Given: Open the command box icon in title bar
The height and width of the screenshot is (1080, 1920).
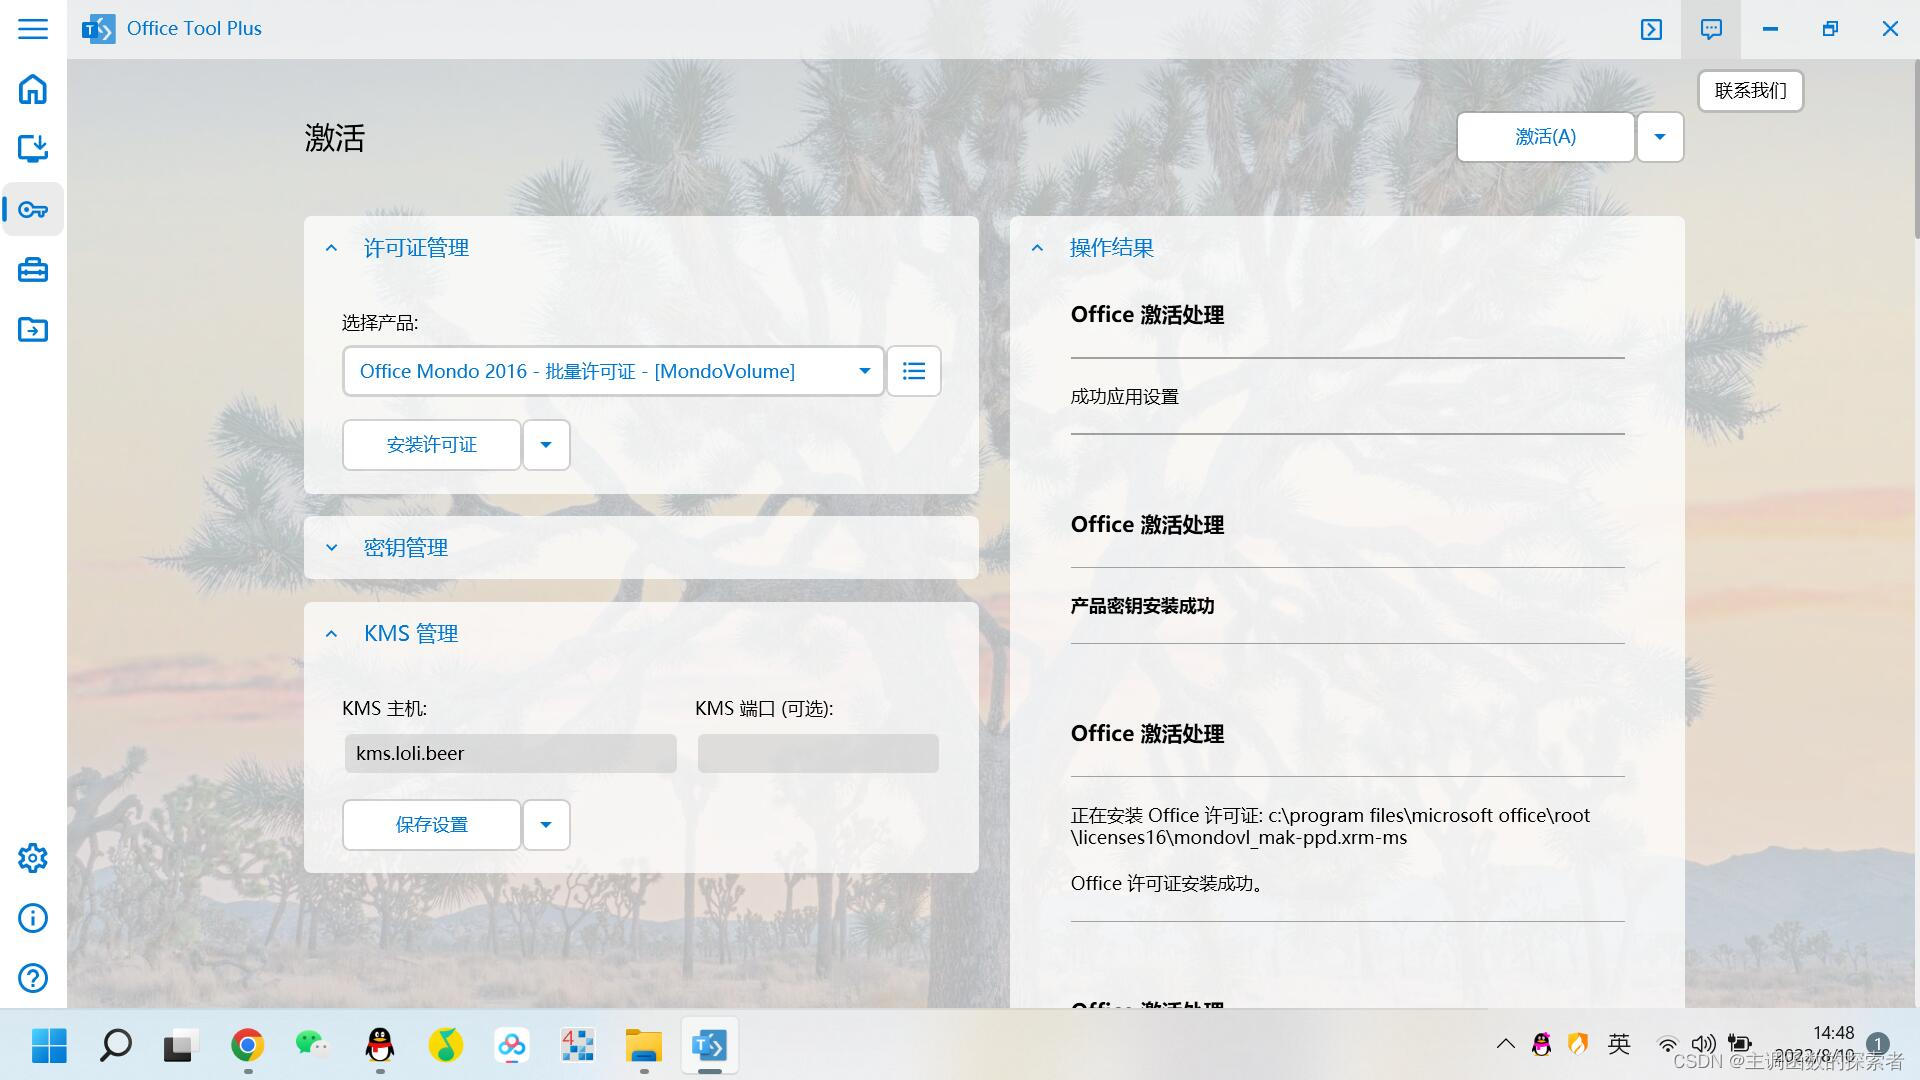Looking at the screenshot, I should tap(1651, 29).
